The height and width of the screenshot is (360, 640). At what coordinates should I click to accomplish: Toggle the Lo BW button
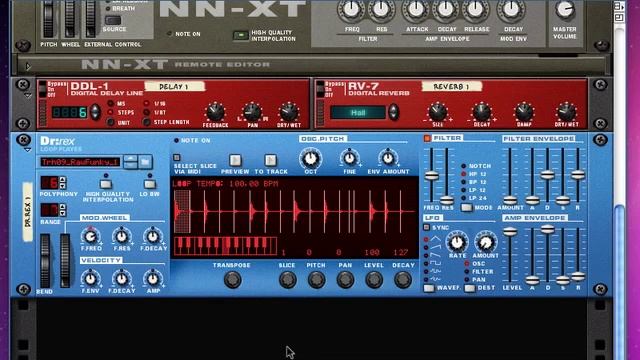point(150,184)
